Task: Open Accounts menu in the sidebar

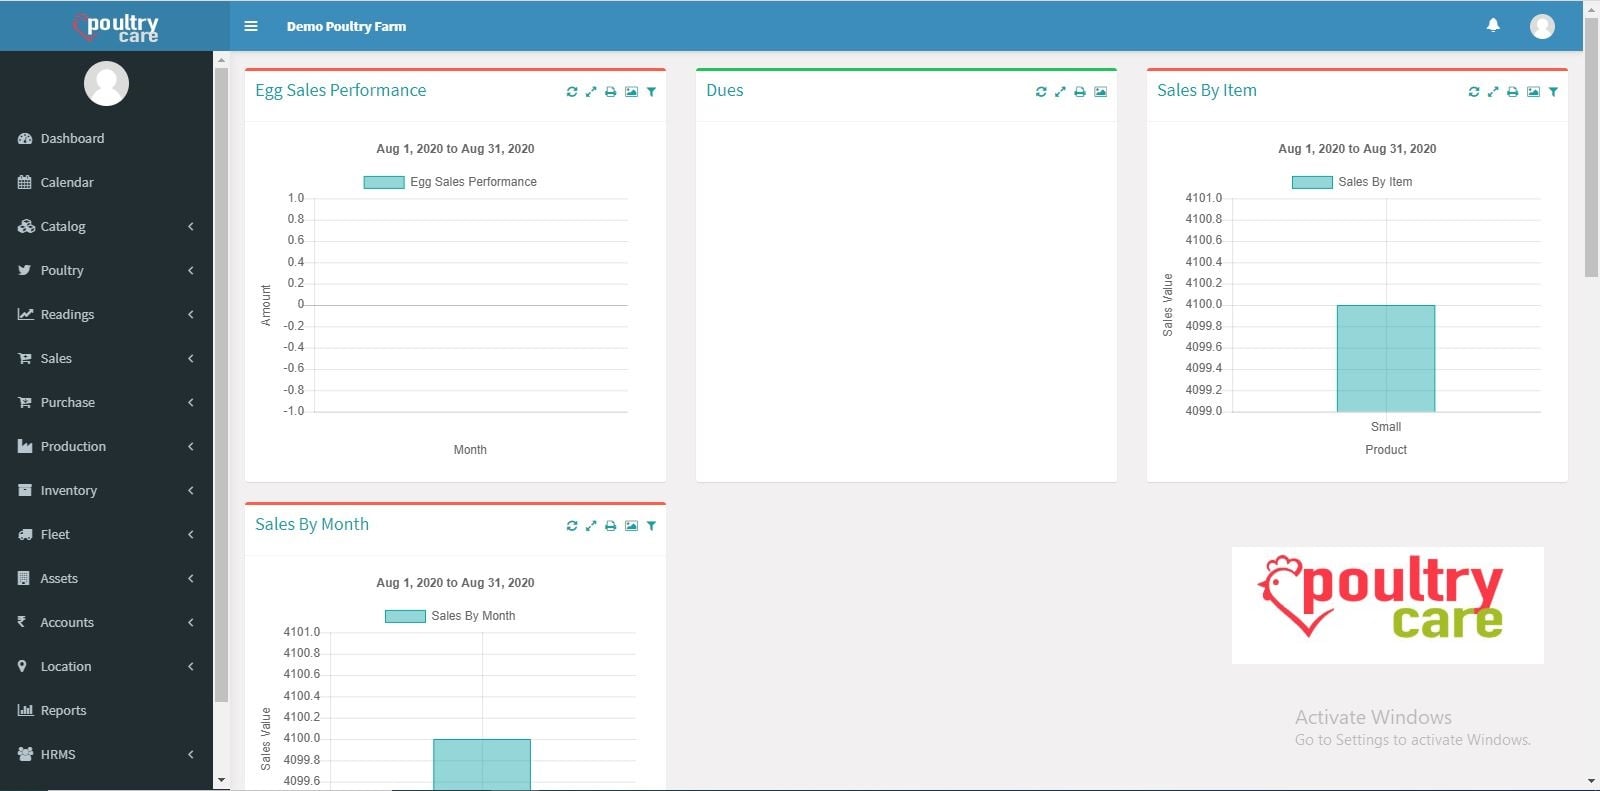Action: point(106,623)
